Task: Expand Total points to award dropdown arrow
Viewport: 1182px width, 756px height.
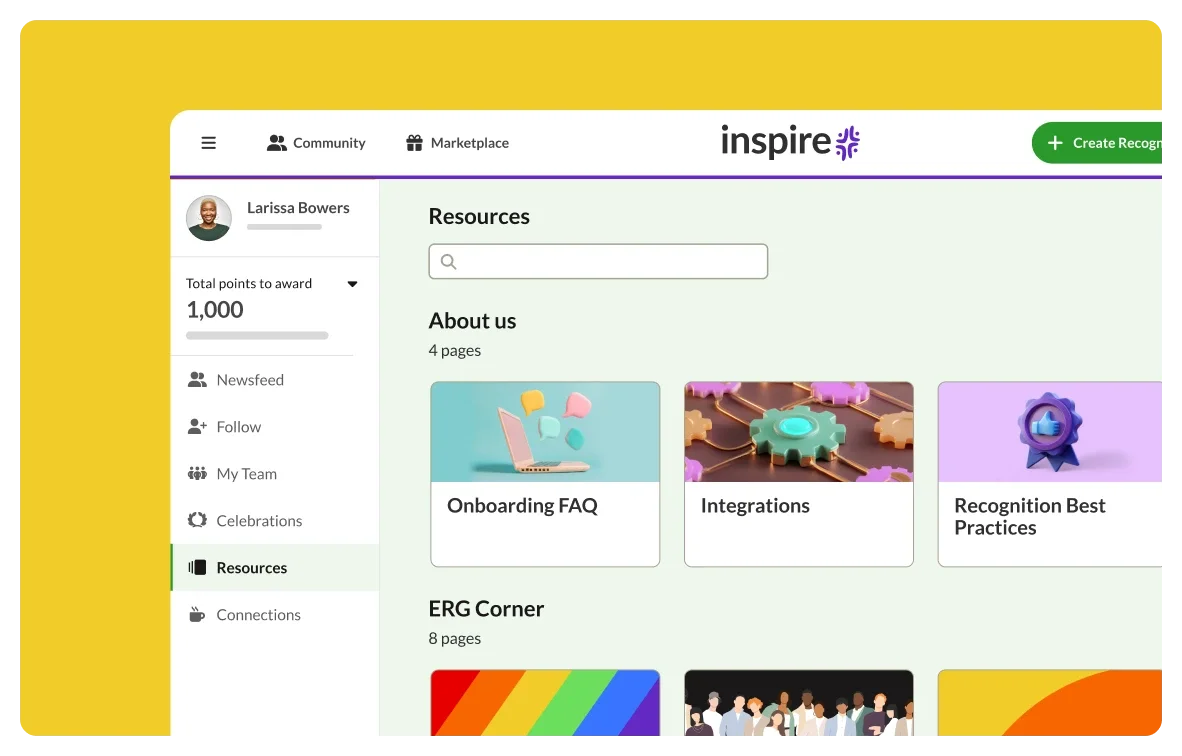Action: [x=352, y=284]
